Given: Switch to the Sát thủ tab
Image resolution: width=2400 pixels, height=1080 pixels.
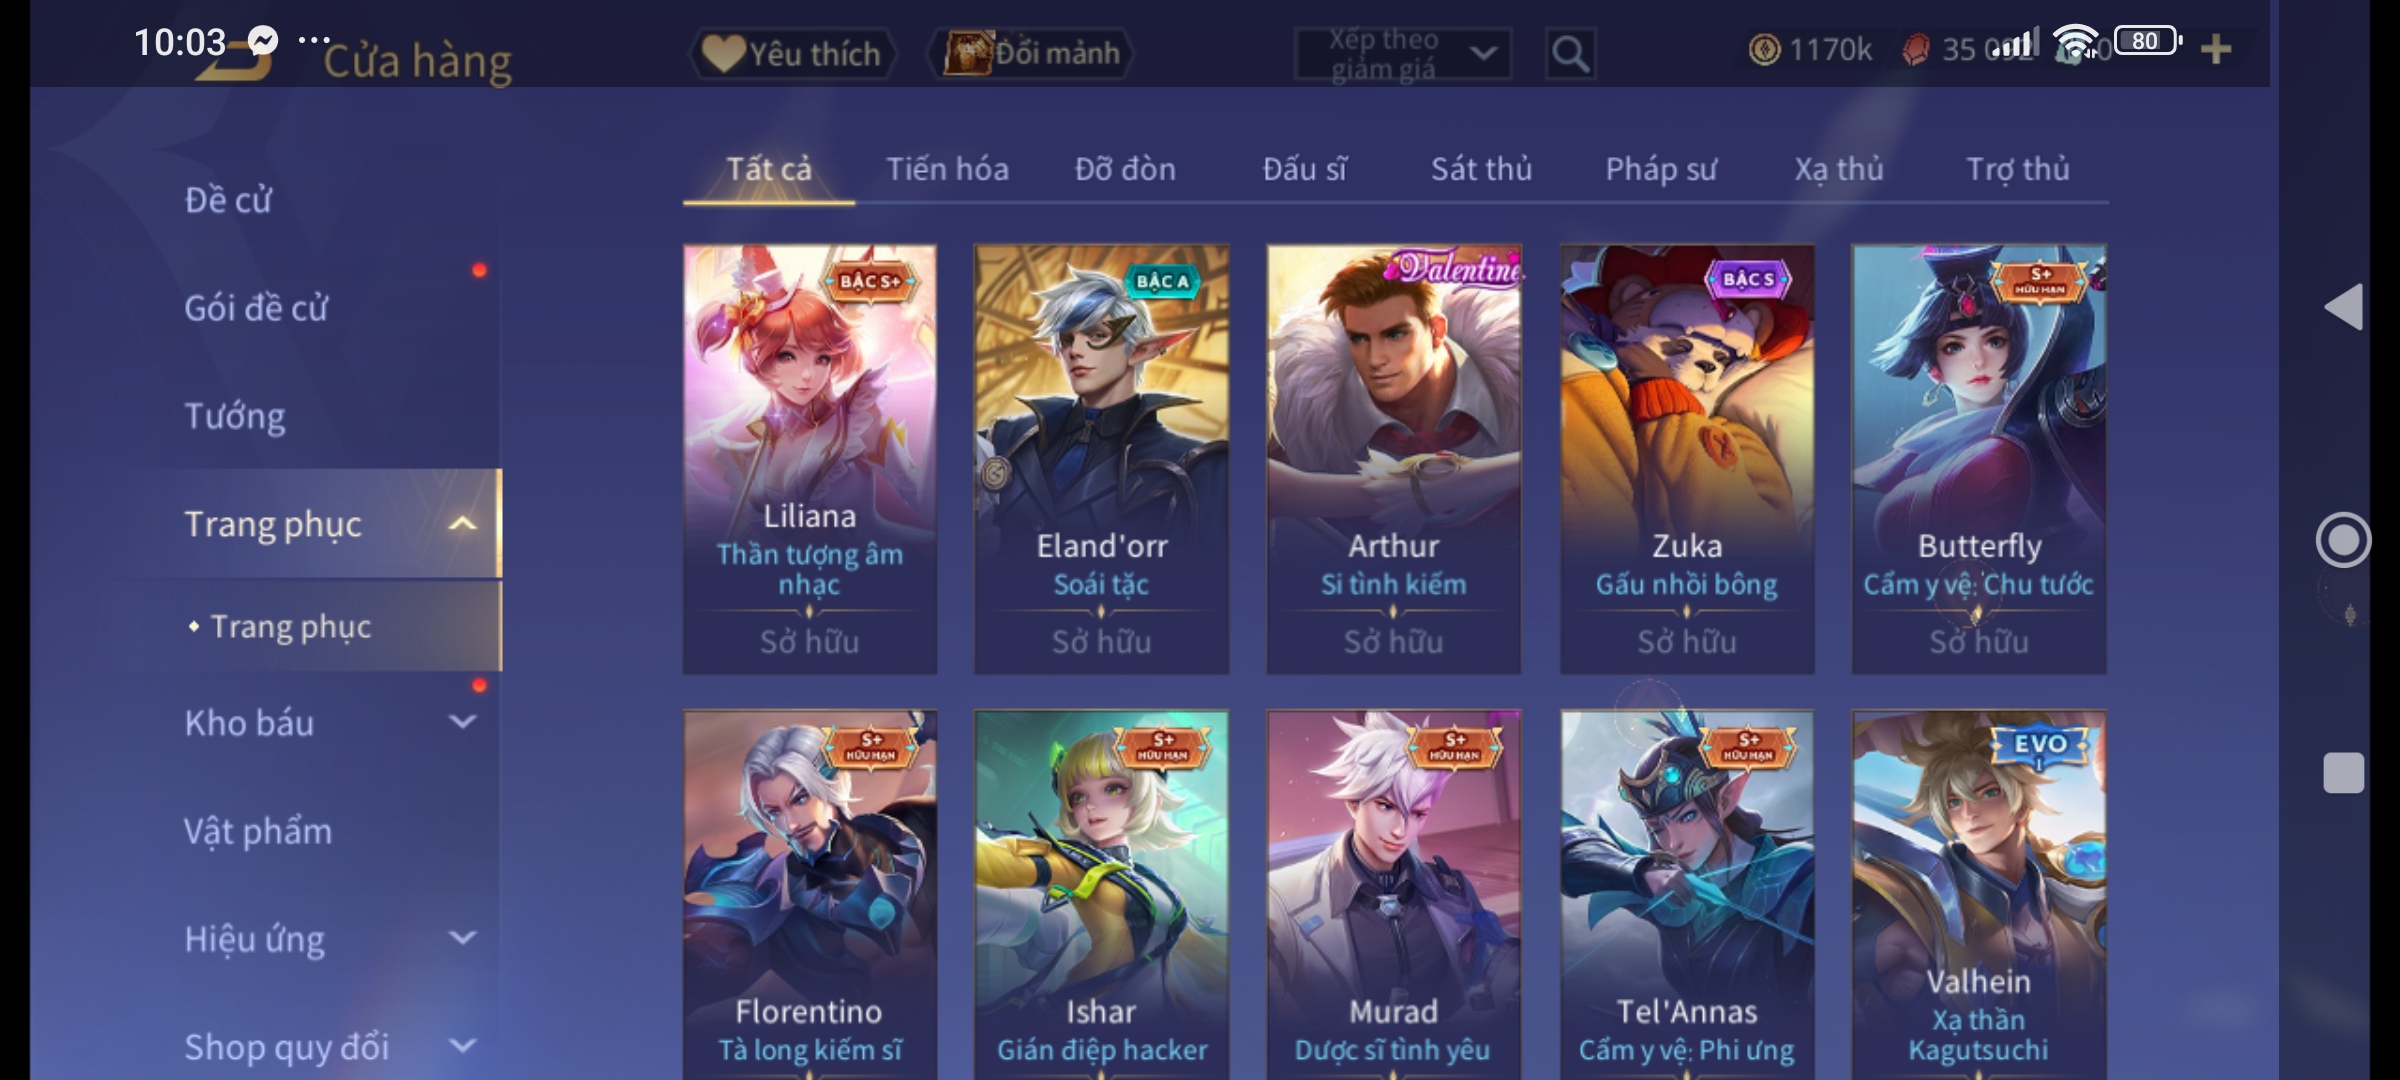Looking at the screenshot, I should (x=1481, y=169).
